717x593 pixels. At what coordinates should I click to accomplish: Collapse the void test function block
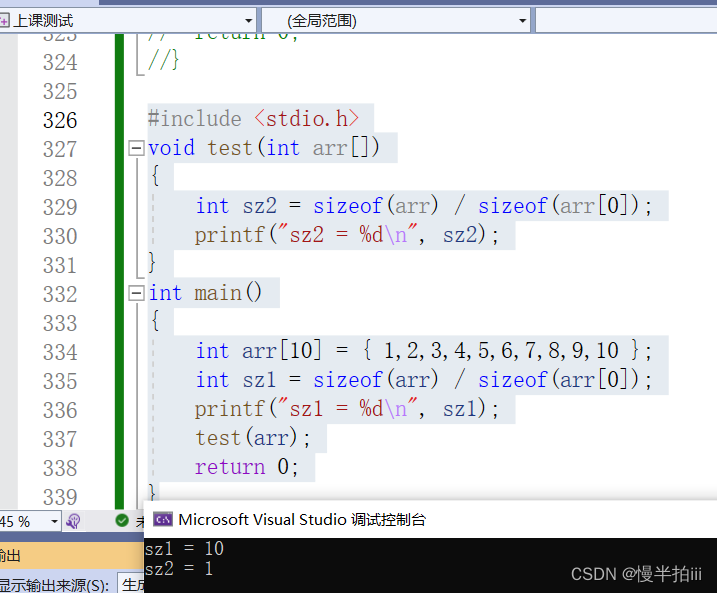click(x=136, y=148)
